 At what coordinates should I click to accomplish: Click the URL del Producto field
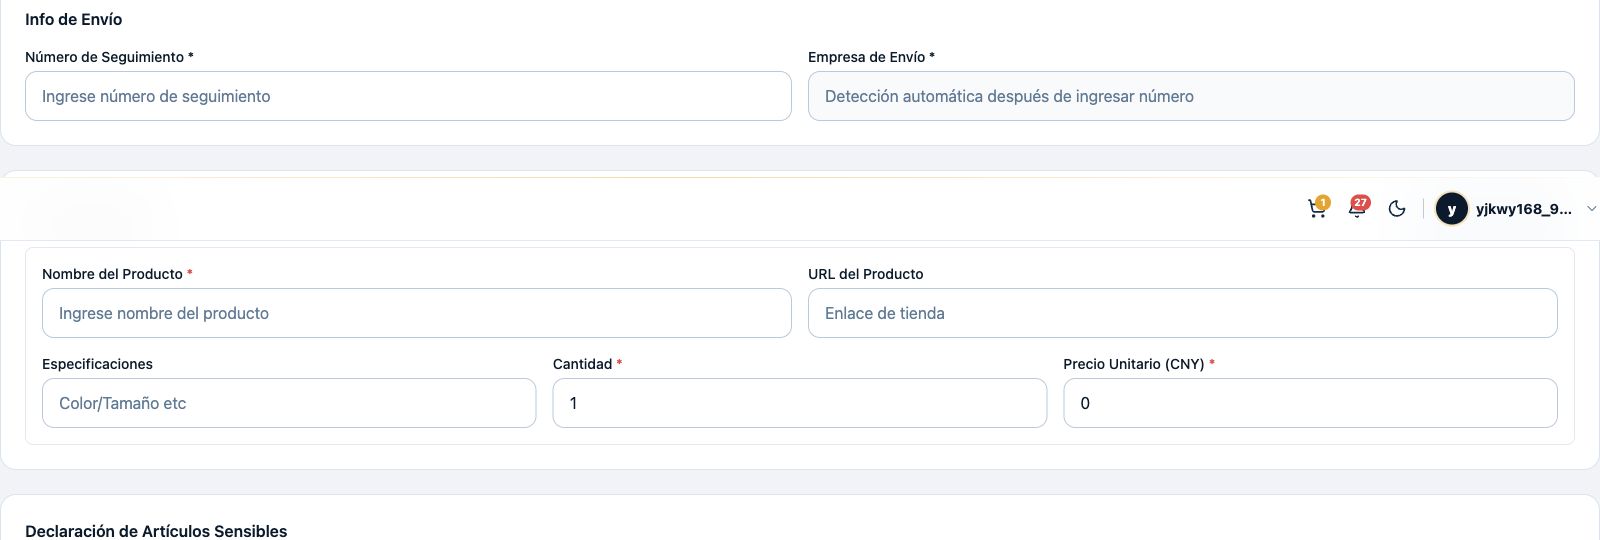click(x=1183, y=313)
